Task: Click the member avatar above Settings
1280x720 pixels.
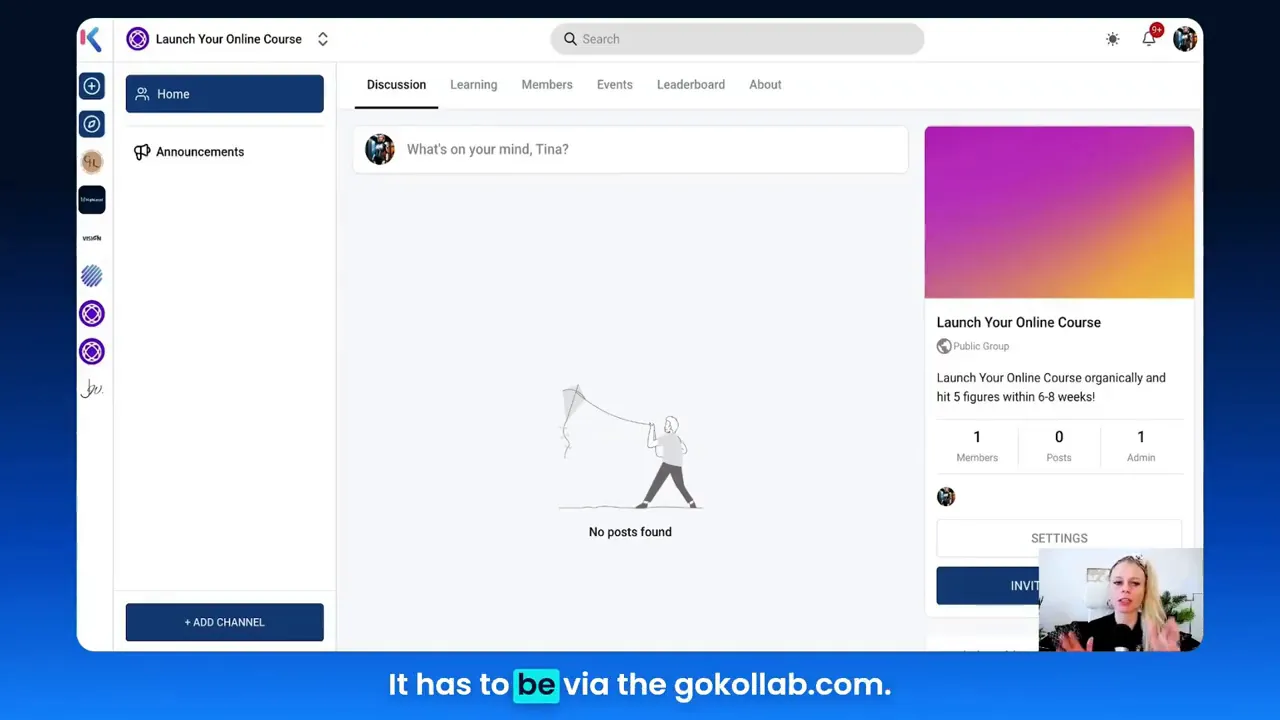Action: (x=946, y=497)
